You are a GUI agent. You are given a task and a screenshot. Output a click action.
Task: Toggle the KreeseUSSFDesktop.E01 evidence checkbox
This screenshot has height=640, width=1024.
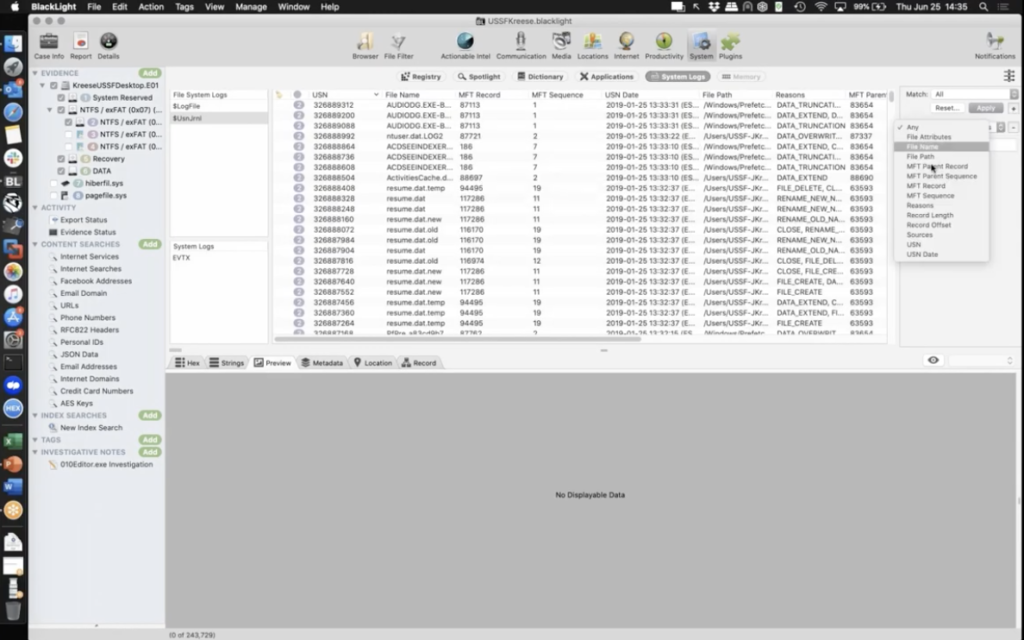tap(54, 86)
